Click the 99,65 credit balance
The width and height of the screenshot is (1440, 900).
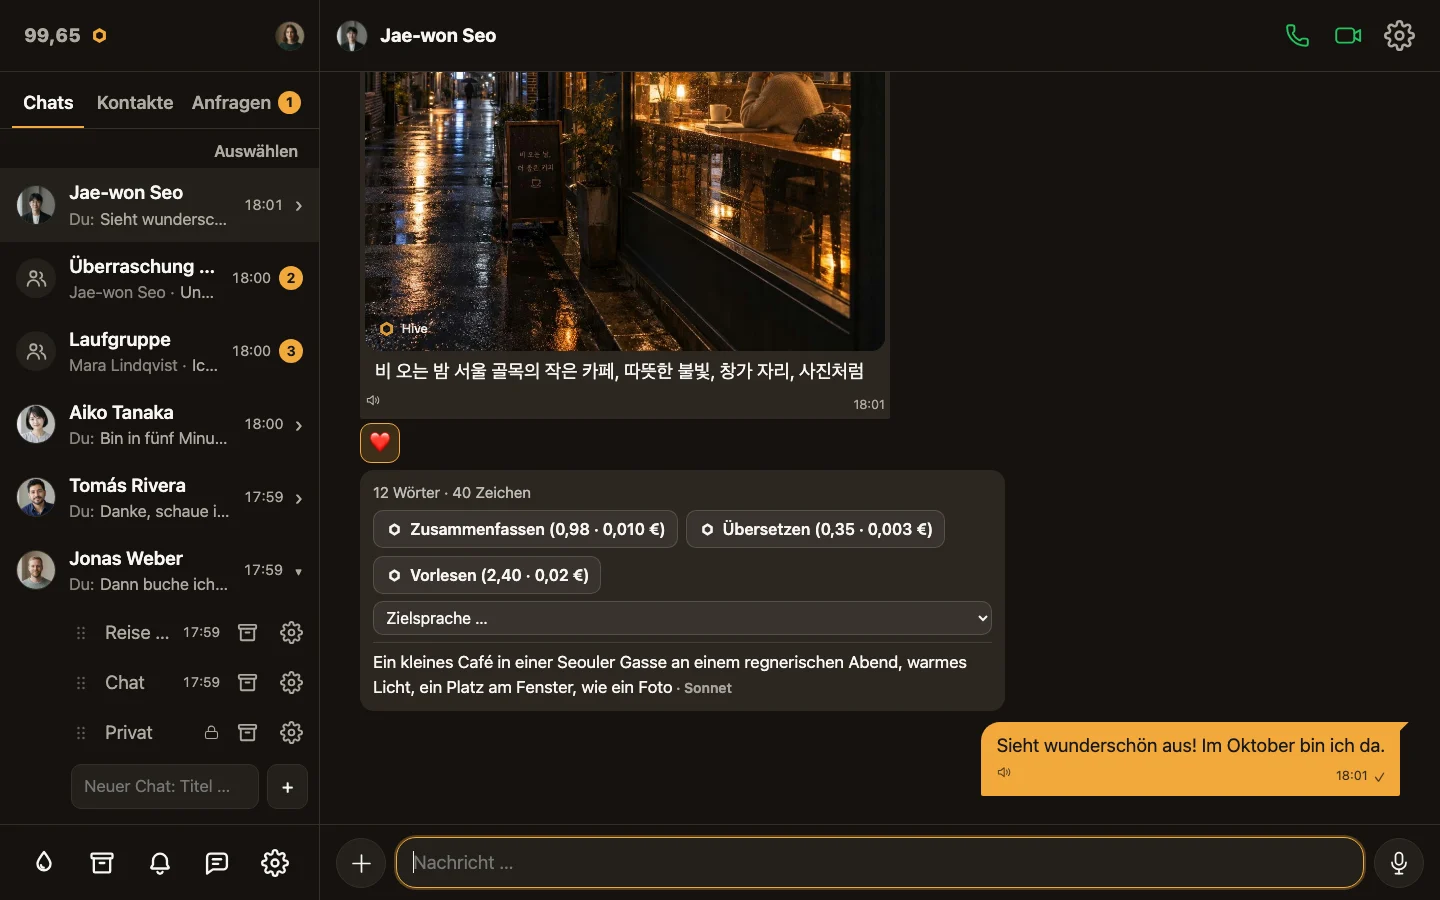tap(65, 36)
